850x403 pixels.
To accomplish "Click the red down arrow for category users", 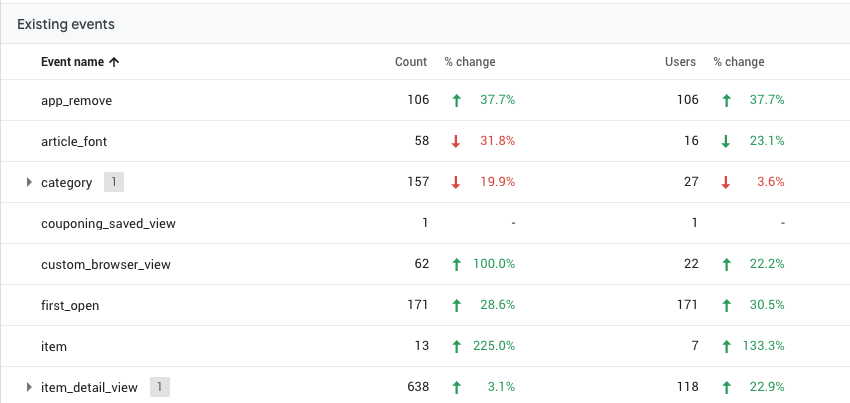I will [x=726, y=182].
